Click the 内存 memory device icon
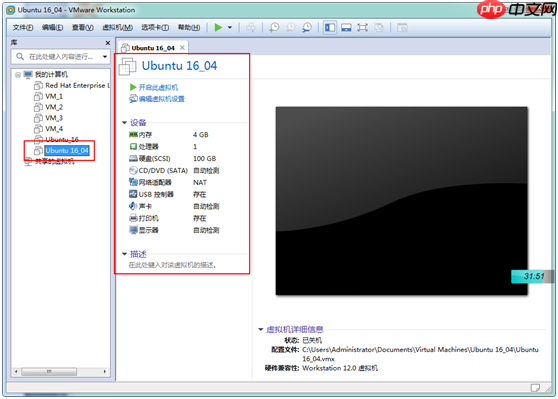The image size is (558, 399). click(133, 135)
